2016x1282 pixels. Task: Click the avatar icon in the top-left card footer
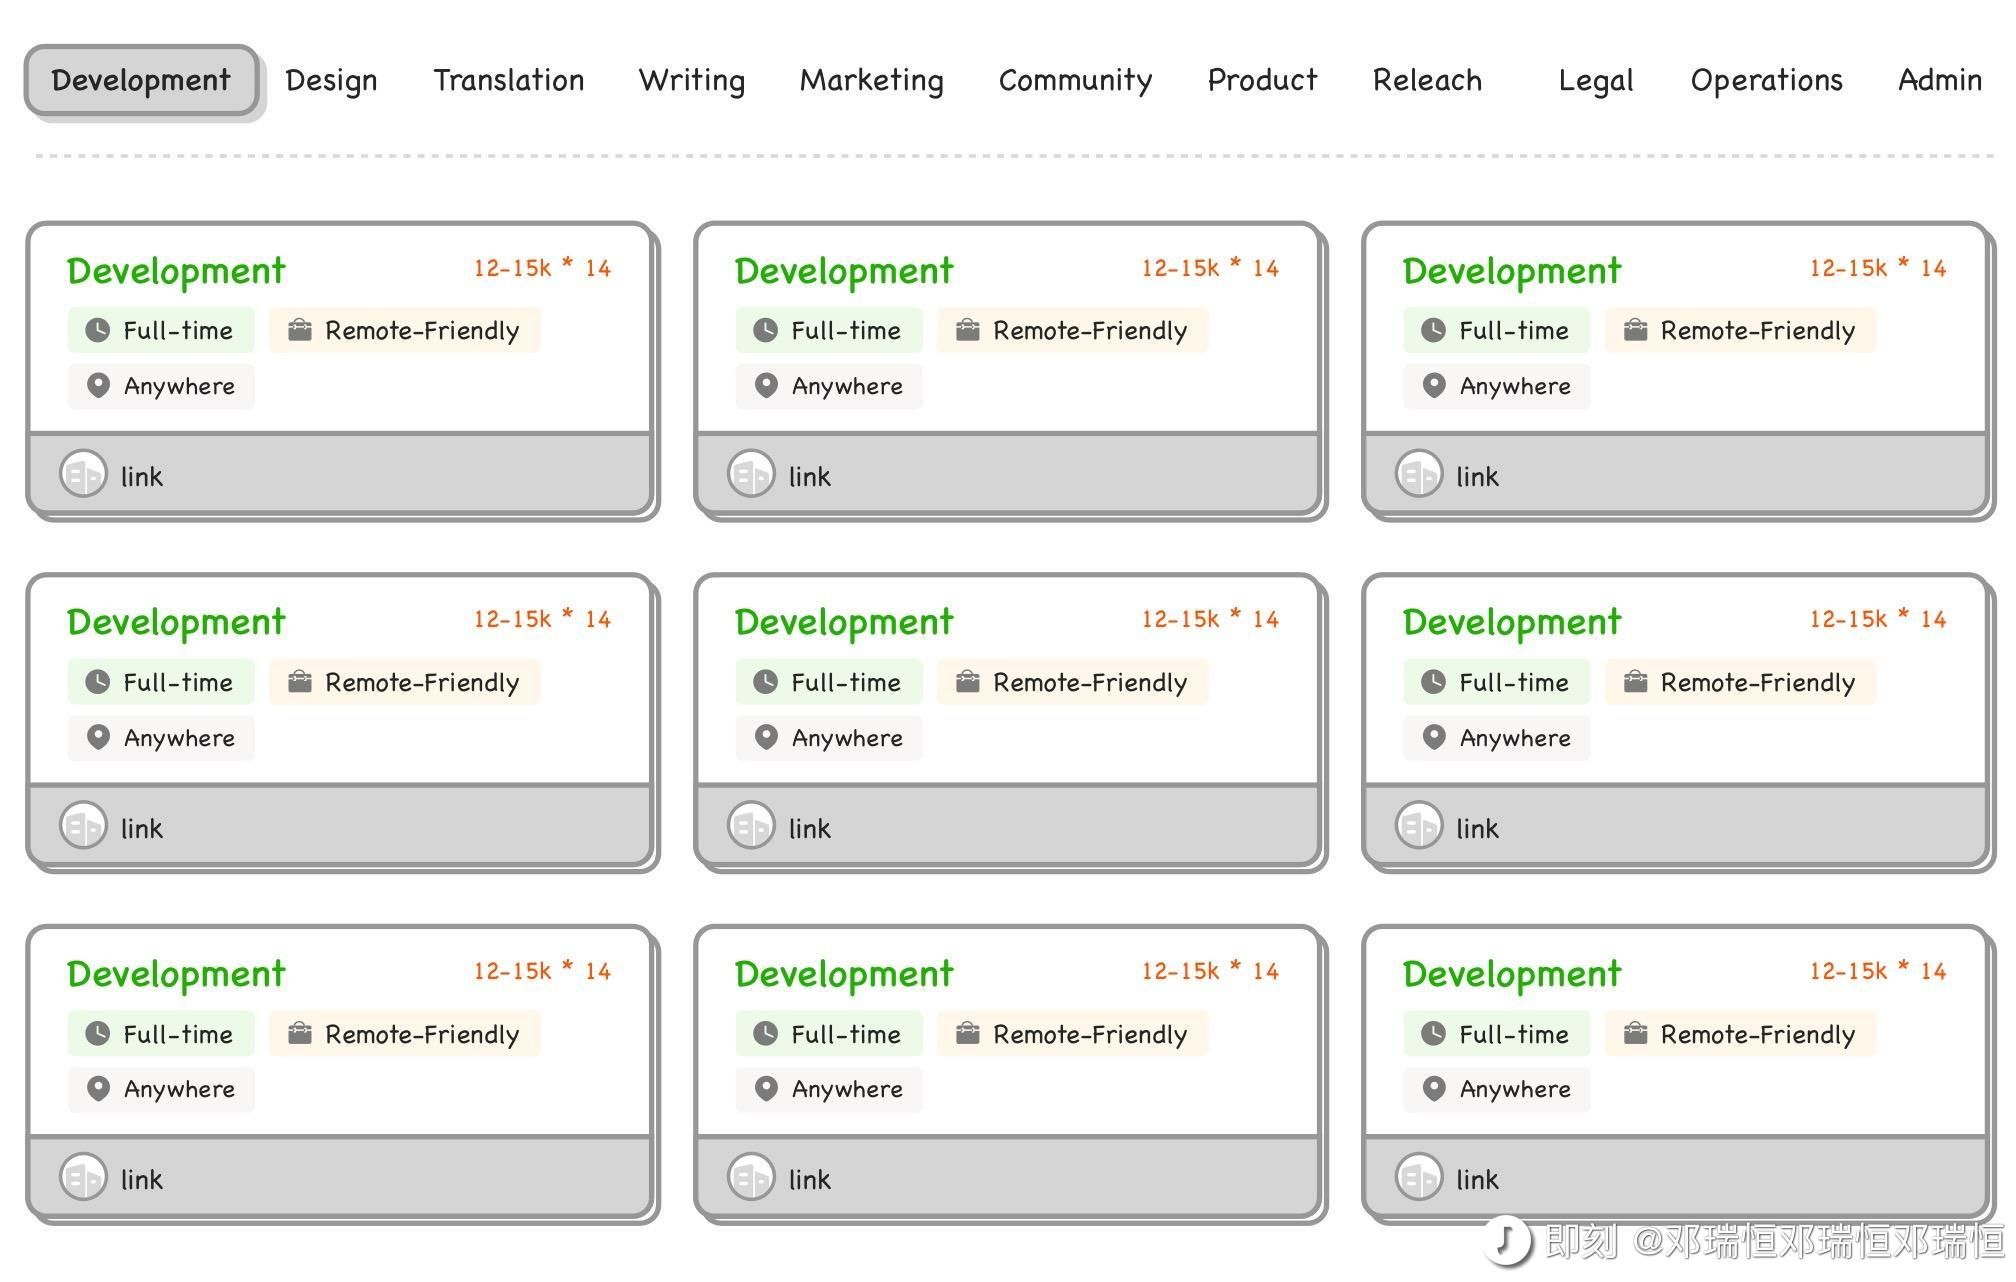83,474
